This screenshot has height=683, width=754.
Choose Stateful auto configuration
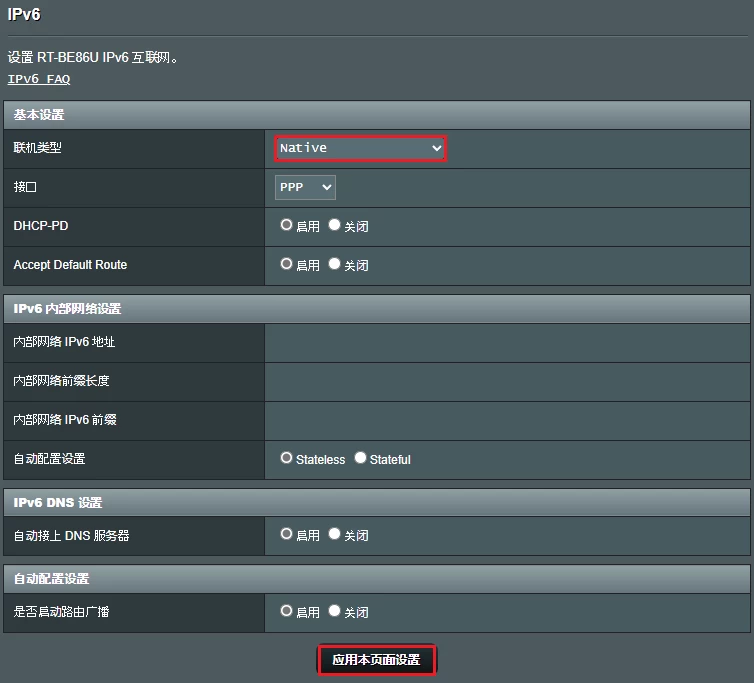[361, 459]
